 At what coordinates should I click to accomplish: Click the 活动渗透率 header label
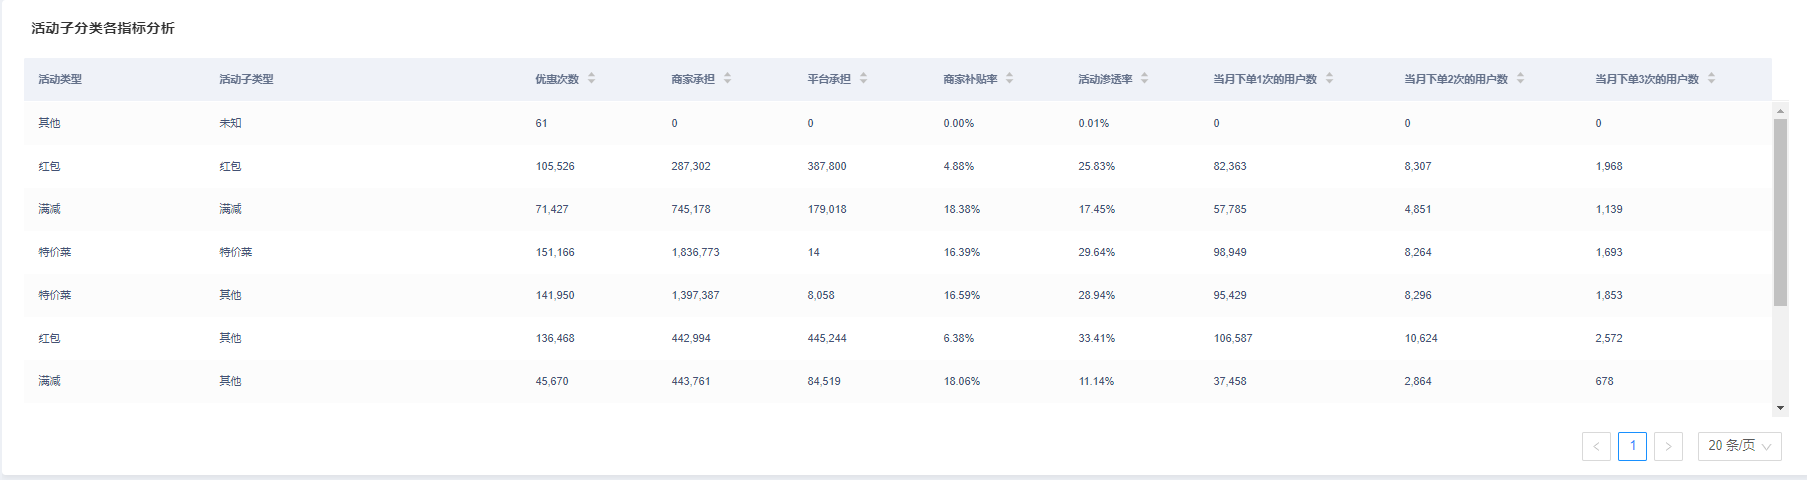click(1105, 79)
